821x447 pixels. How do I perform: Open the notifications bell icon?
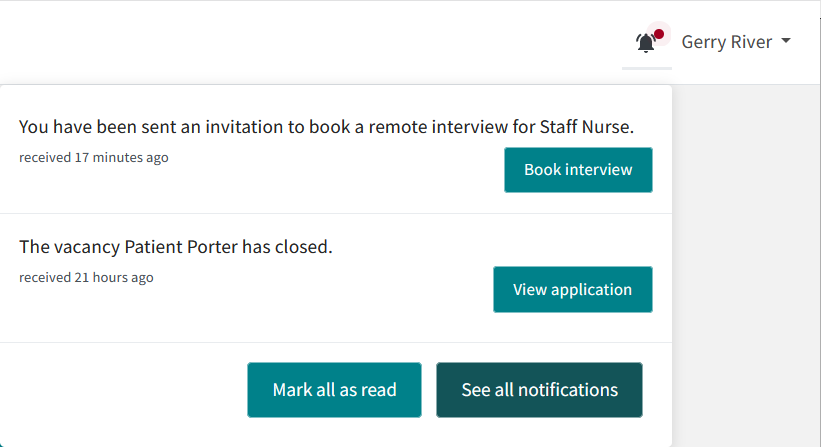[x=646, y=42]
